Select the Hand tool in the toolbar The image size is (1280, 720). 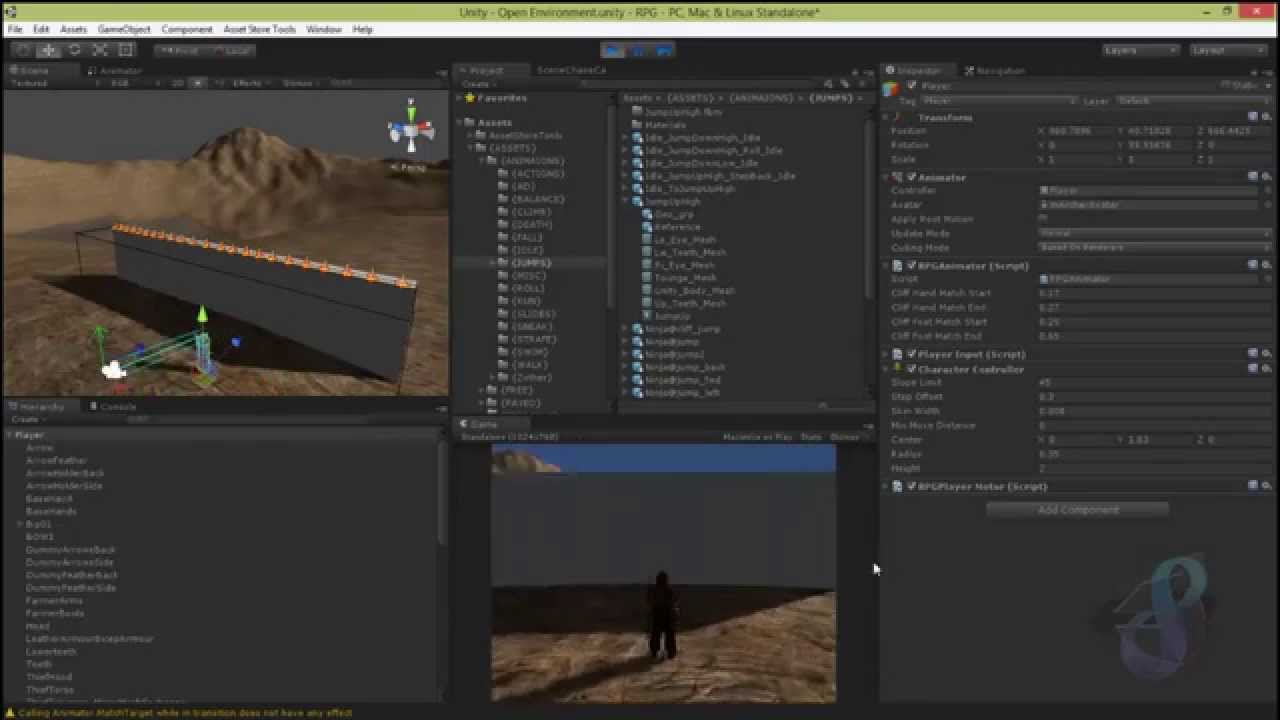(22, 50)
